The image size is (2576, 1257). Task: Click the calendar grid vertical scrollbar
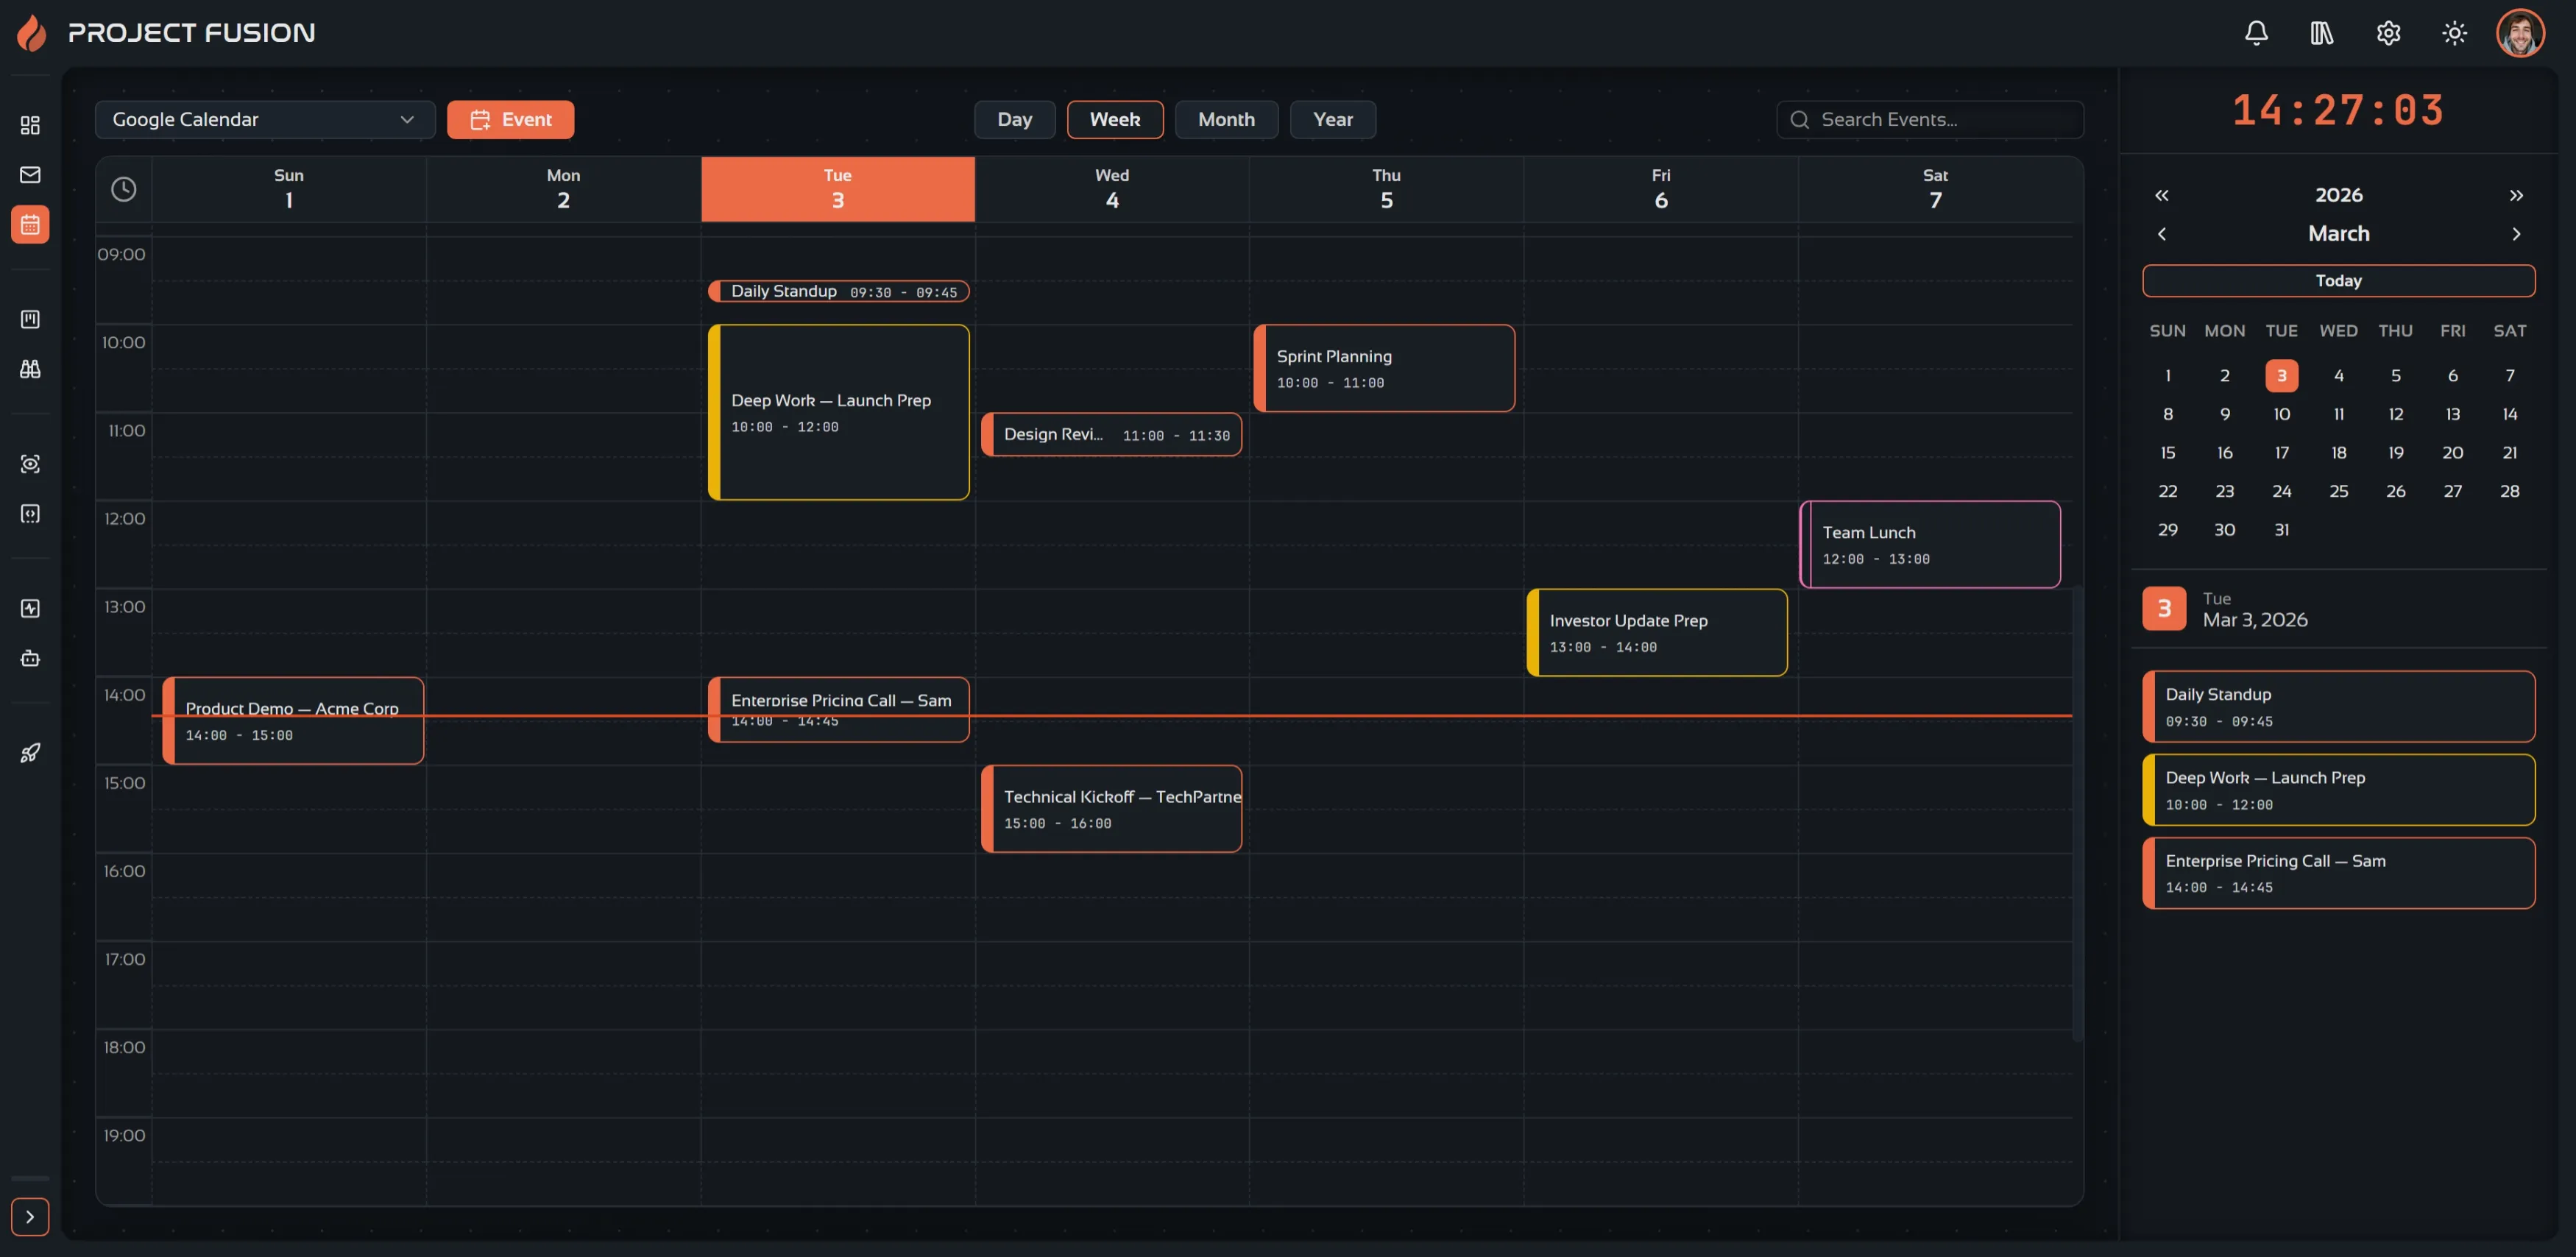point(2078,813)
